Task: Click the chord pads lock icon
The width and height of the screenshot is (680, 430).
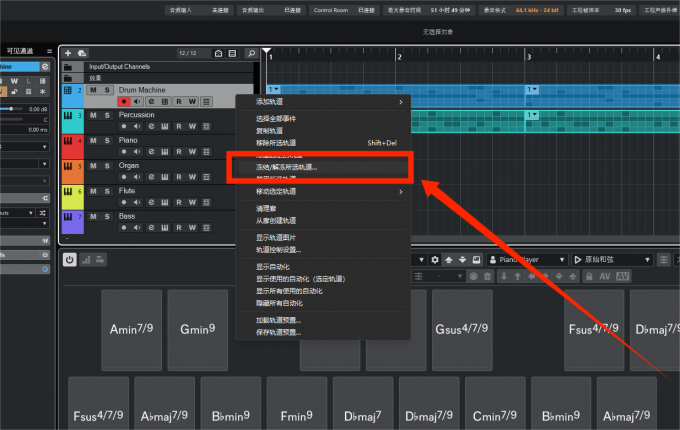Action: click(x=589, y=277)
